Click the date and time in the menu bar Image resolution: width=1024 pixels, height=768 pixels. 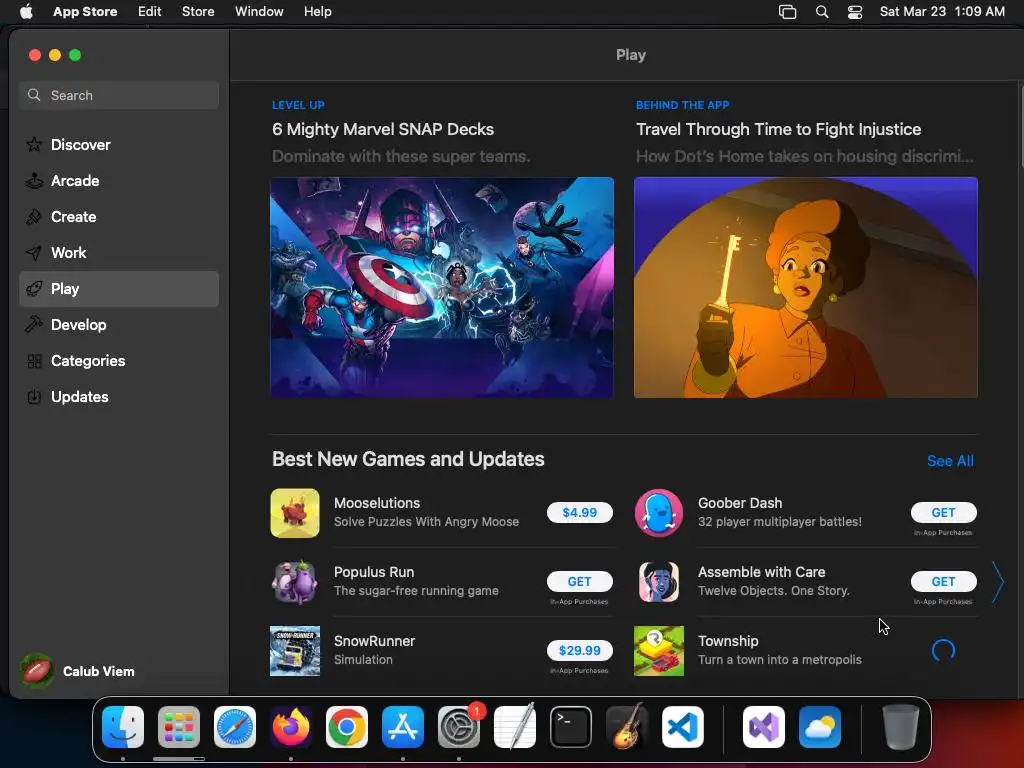pos(942,12)
